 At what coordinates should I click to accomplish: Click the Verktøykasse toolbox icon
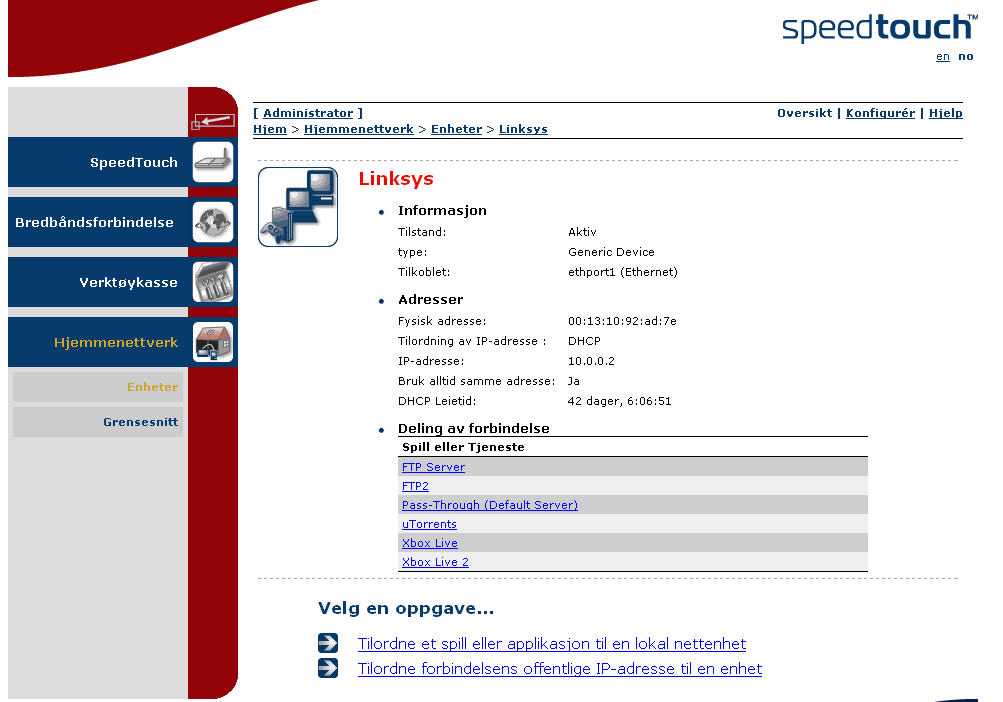(213, 282)
